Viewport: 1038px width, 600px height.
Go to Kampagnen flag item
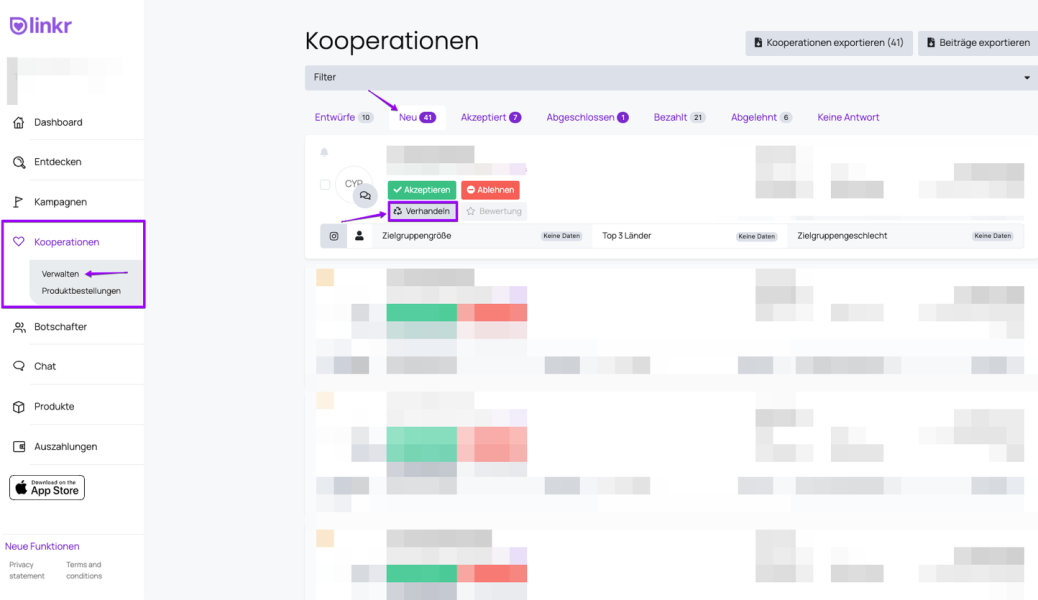[x=19, y=202]
